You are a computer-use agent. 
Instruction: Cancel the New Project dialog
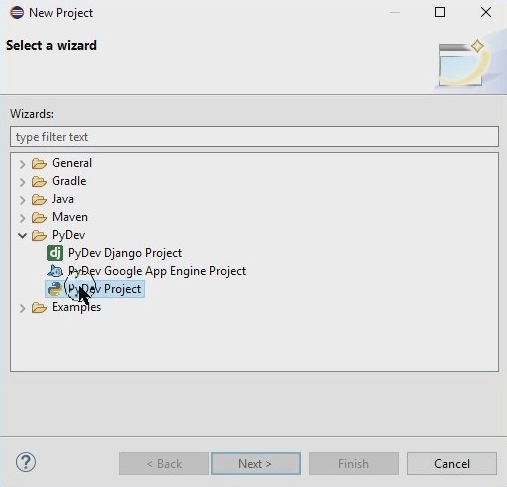point(452,463)
